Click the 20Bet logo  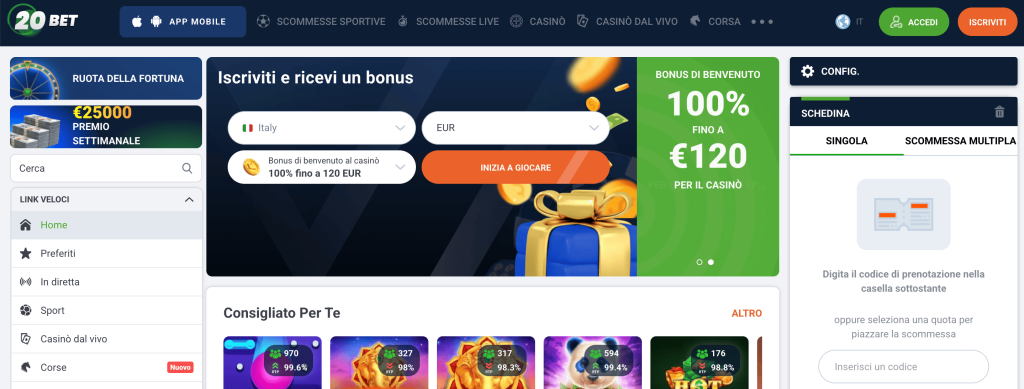(x=43, y=20)
